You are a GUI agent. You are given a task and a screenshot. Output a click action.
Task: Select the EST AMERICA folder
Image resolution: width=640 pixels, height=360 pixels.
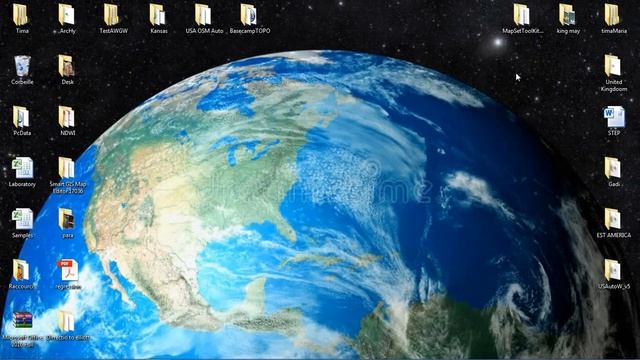[613, 219]
